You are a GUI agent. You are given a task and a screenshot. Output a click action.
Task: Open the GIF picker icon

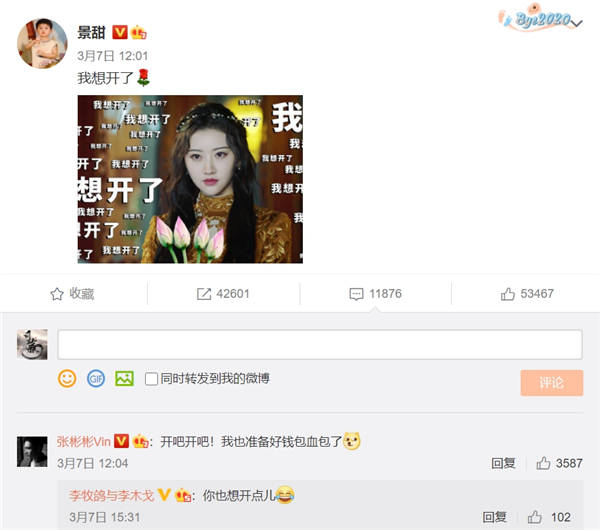[96, 378]
